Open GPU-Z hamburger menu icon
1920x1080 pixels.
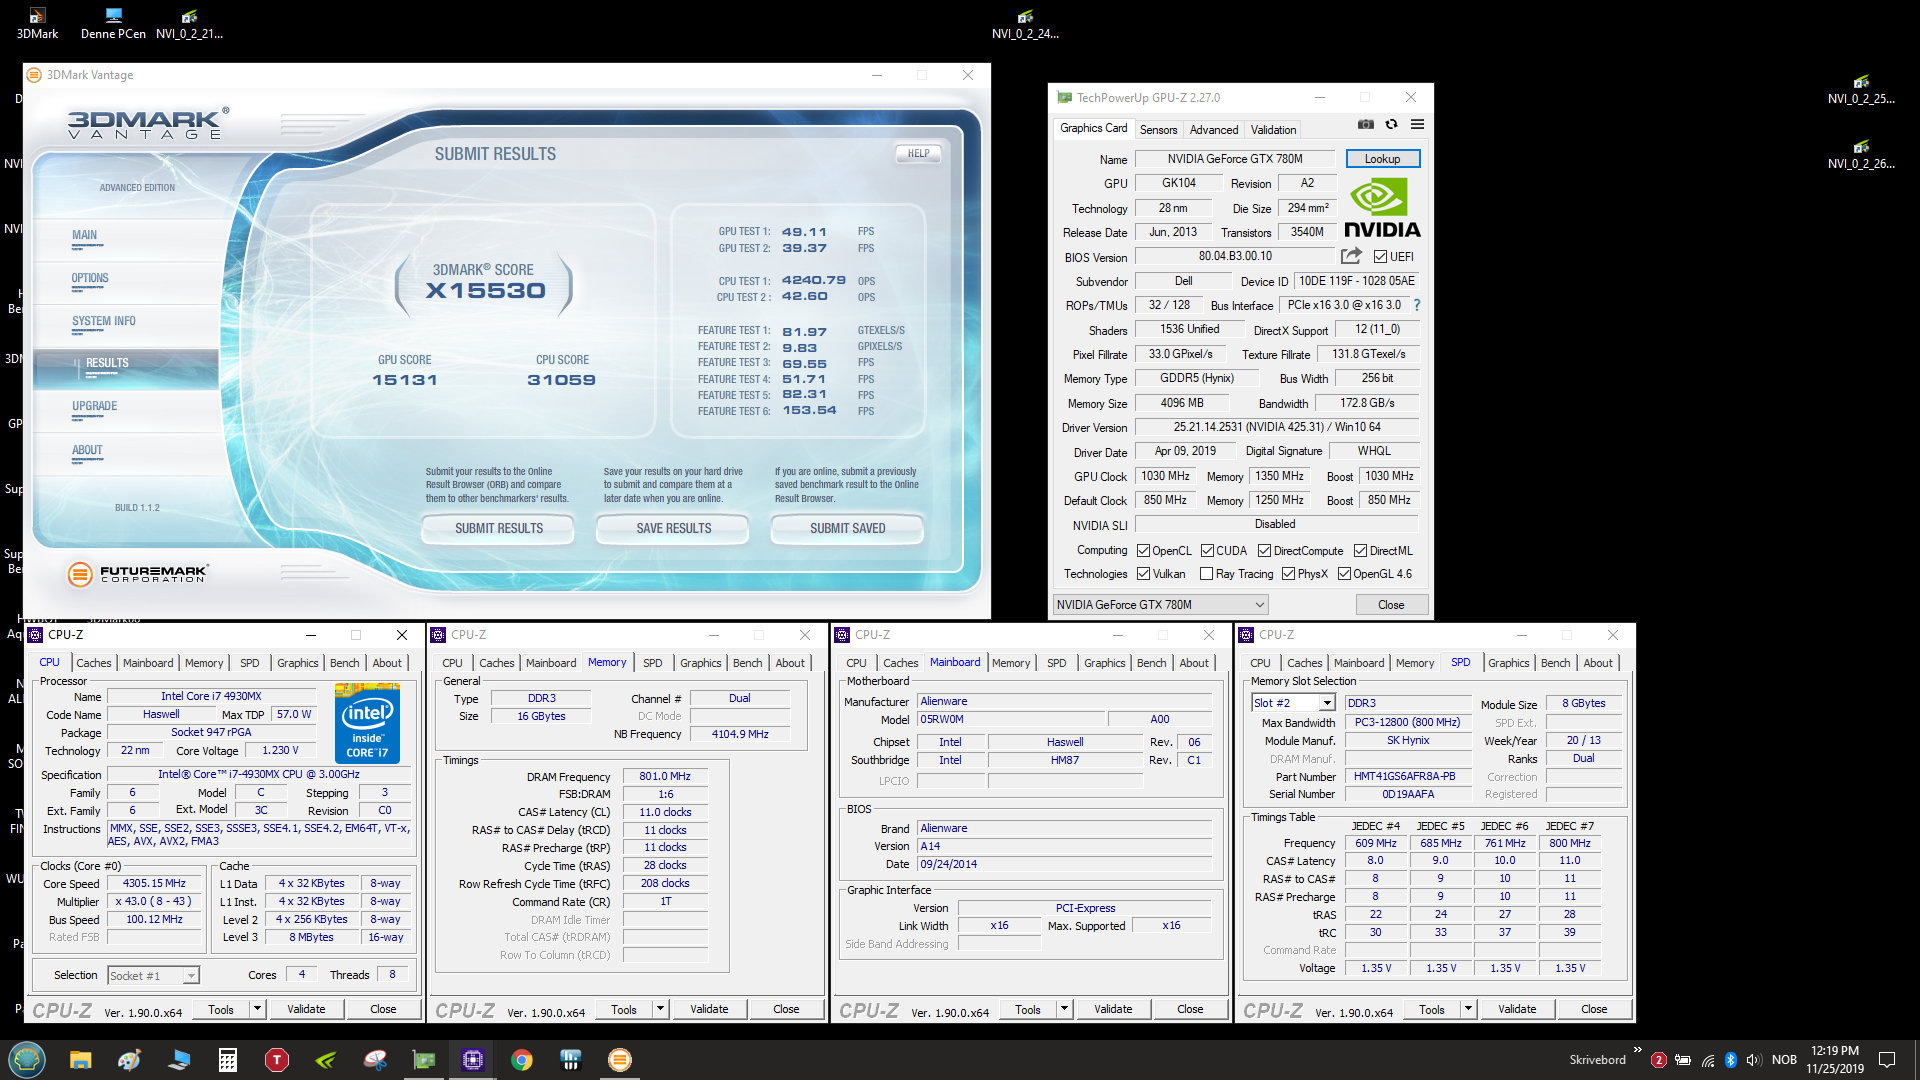(x=1417, y=124)
